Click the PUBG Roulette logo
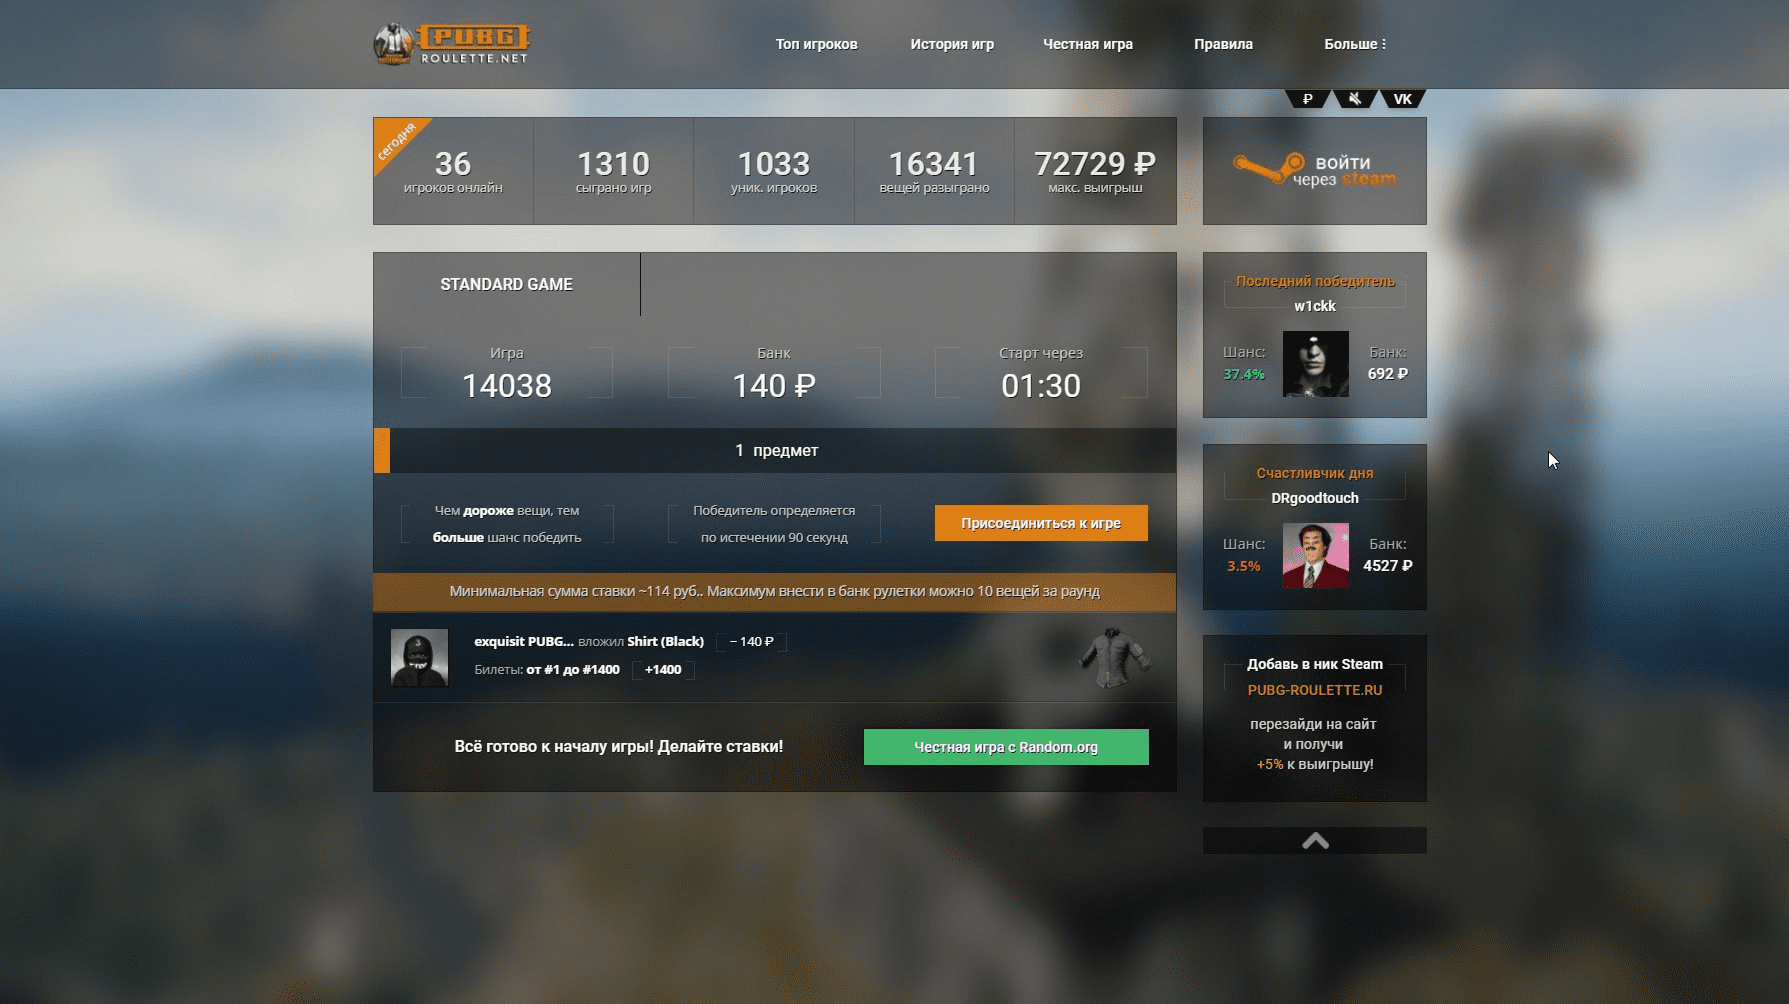This screenshot has height=1004, width=1789. (x=451, y=44)
